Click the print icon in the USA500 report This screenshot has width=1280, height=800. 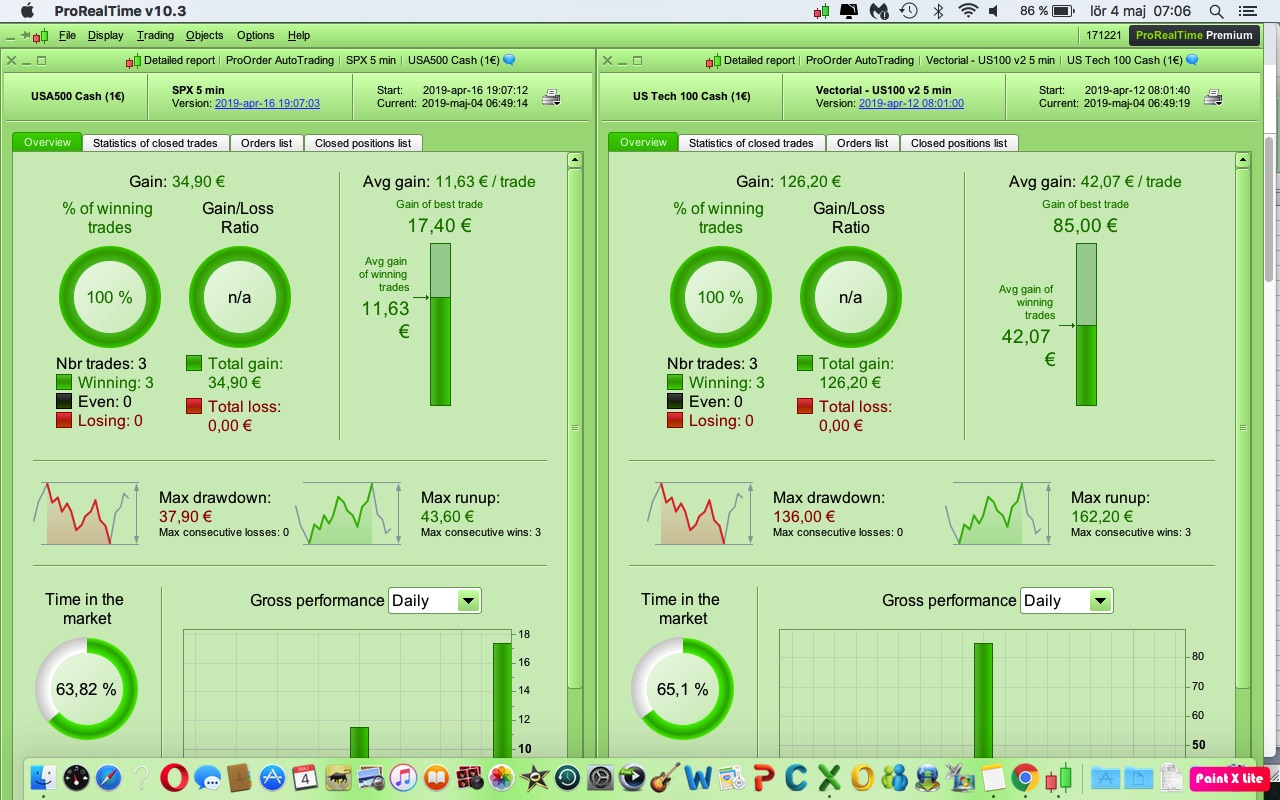coord(551,97)
